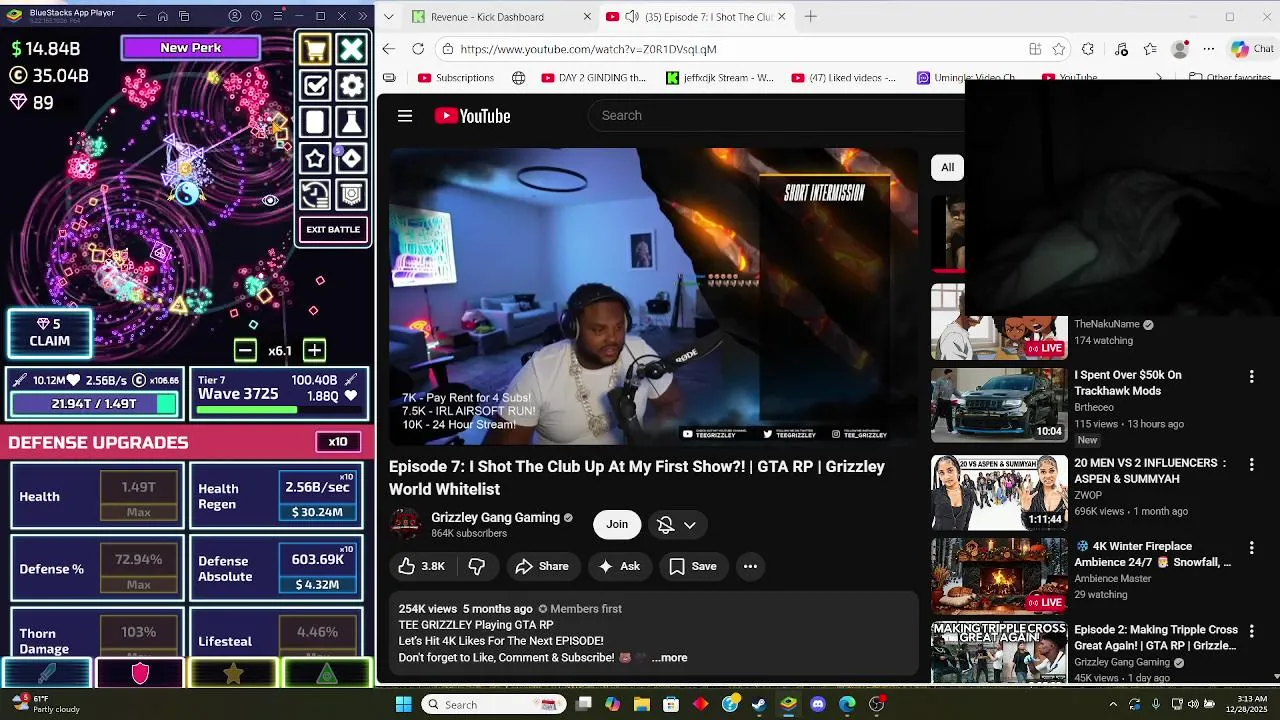This screenshot has height=720, width=1280.
Task: Mute the Episode 7 YouTube tab speaker icon
Action: [631, 16]
